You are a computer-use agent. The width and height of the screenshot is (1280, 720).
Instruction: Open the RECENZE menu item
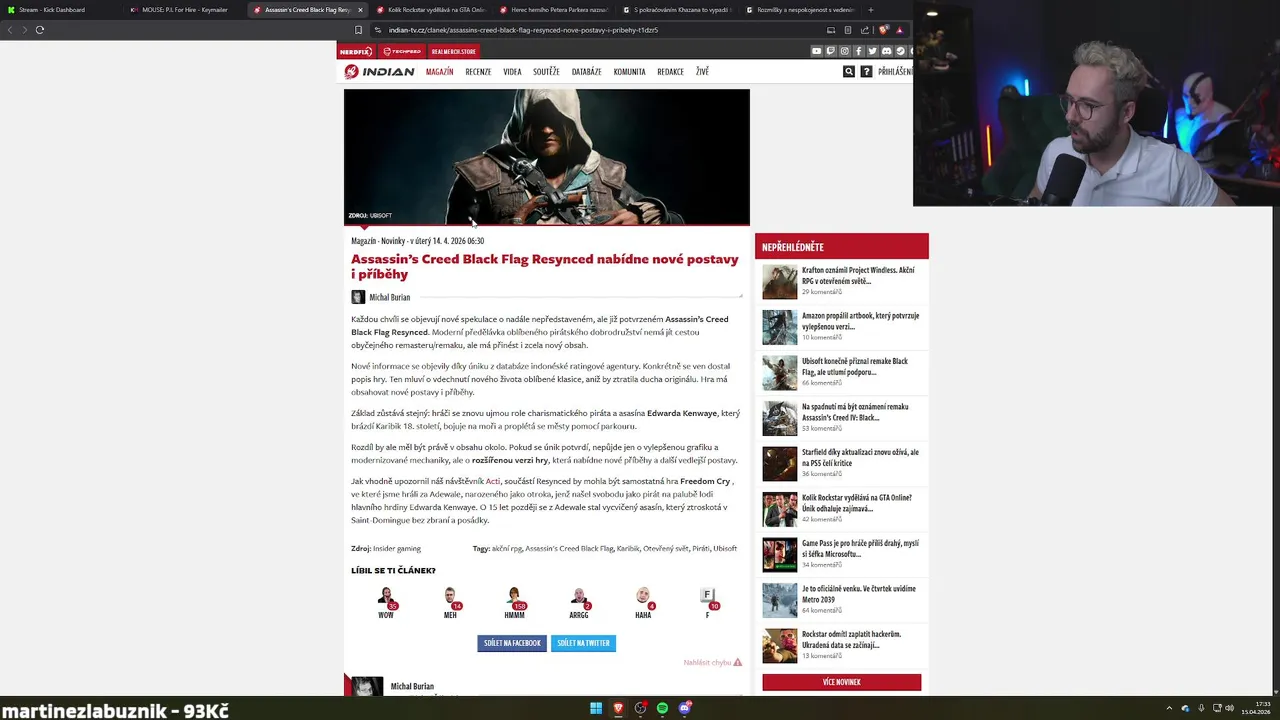(478, 72)
